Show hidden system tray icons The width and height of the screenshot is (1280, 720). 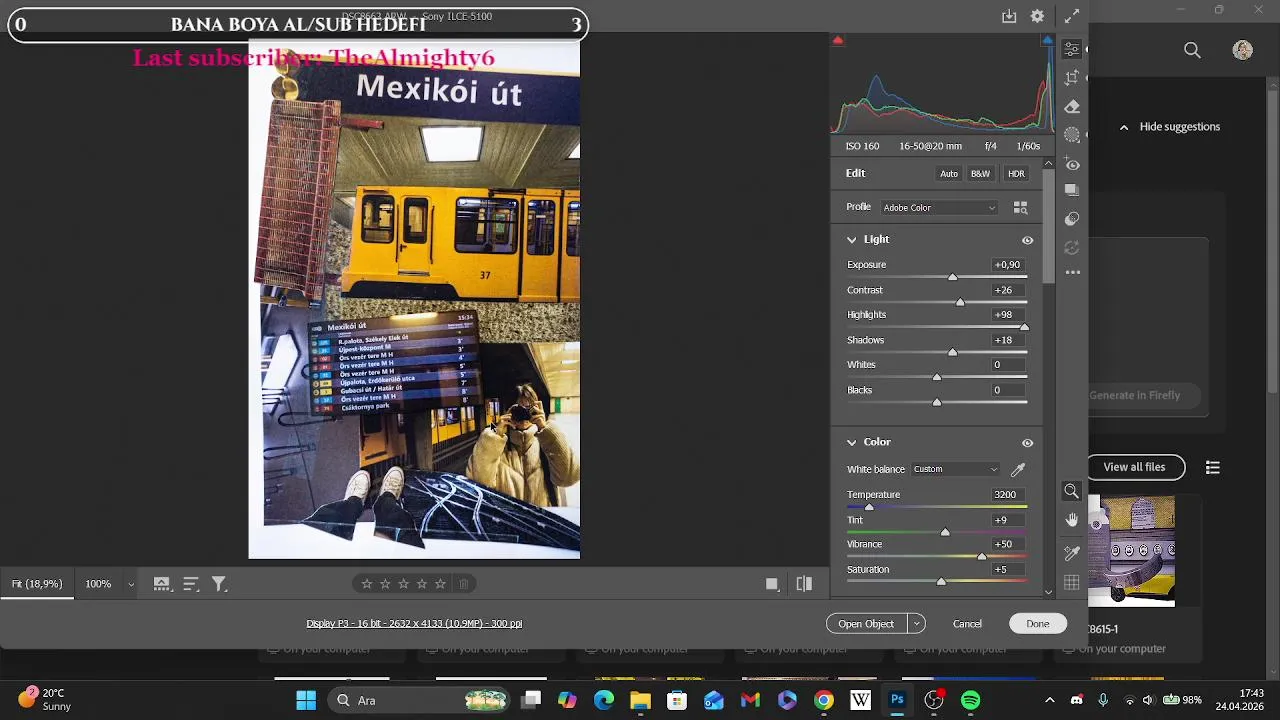click(x=1049, y=700)
